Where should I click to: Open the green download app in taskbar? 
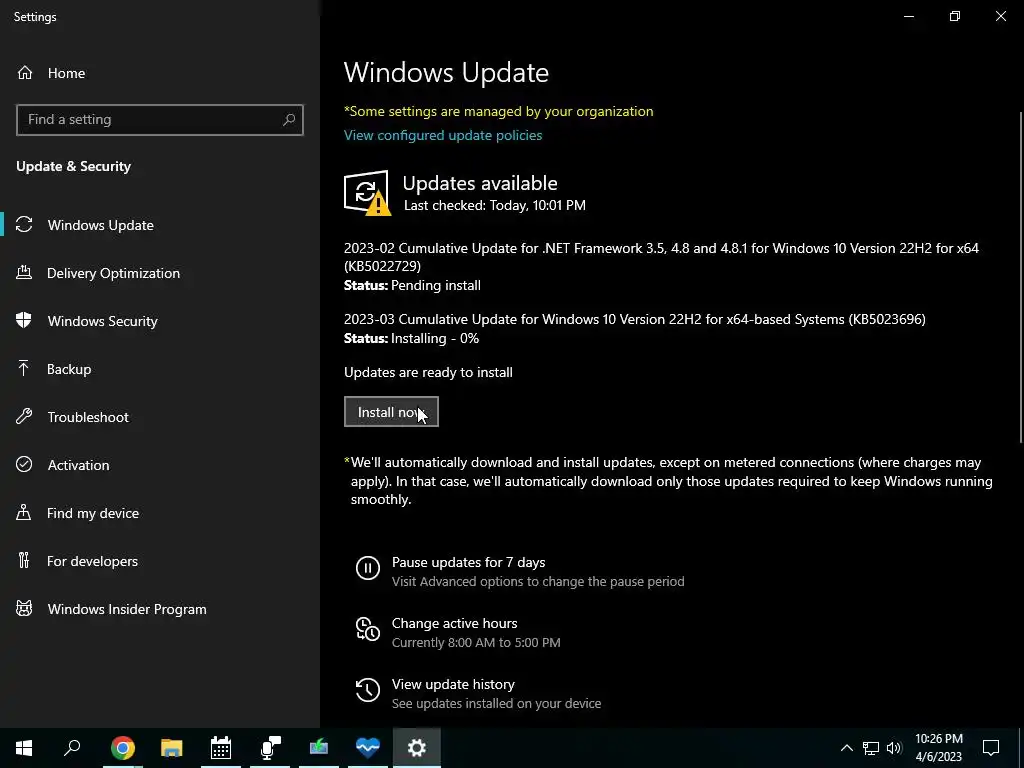tap(319, 748)
